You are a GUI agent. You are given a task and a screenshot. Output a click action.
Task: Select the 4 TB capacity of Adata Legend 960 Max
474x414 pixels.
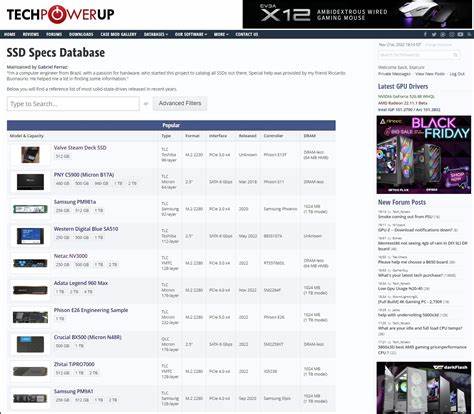[88, 292]
